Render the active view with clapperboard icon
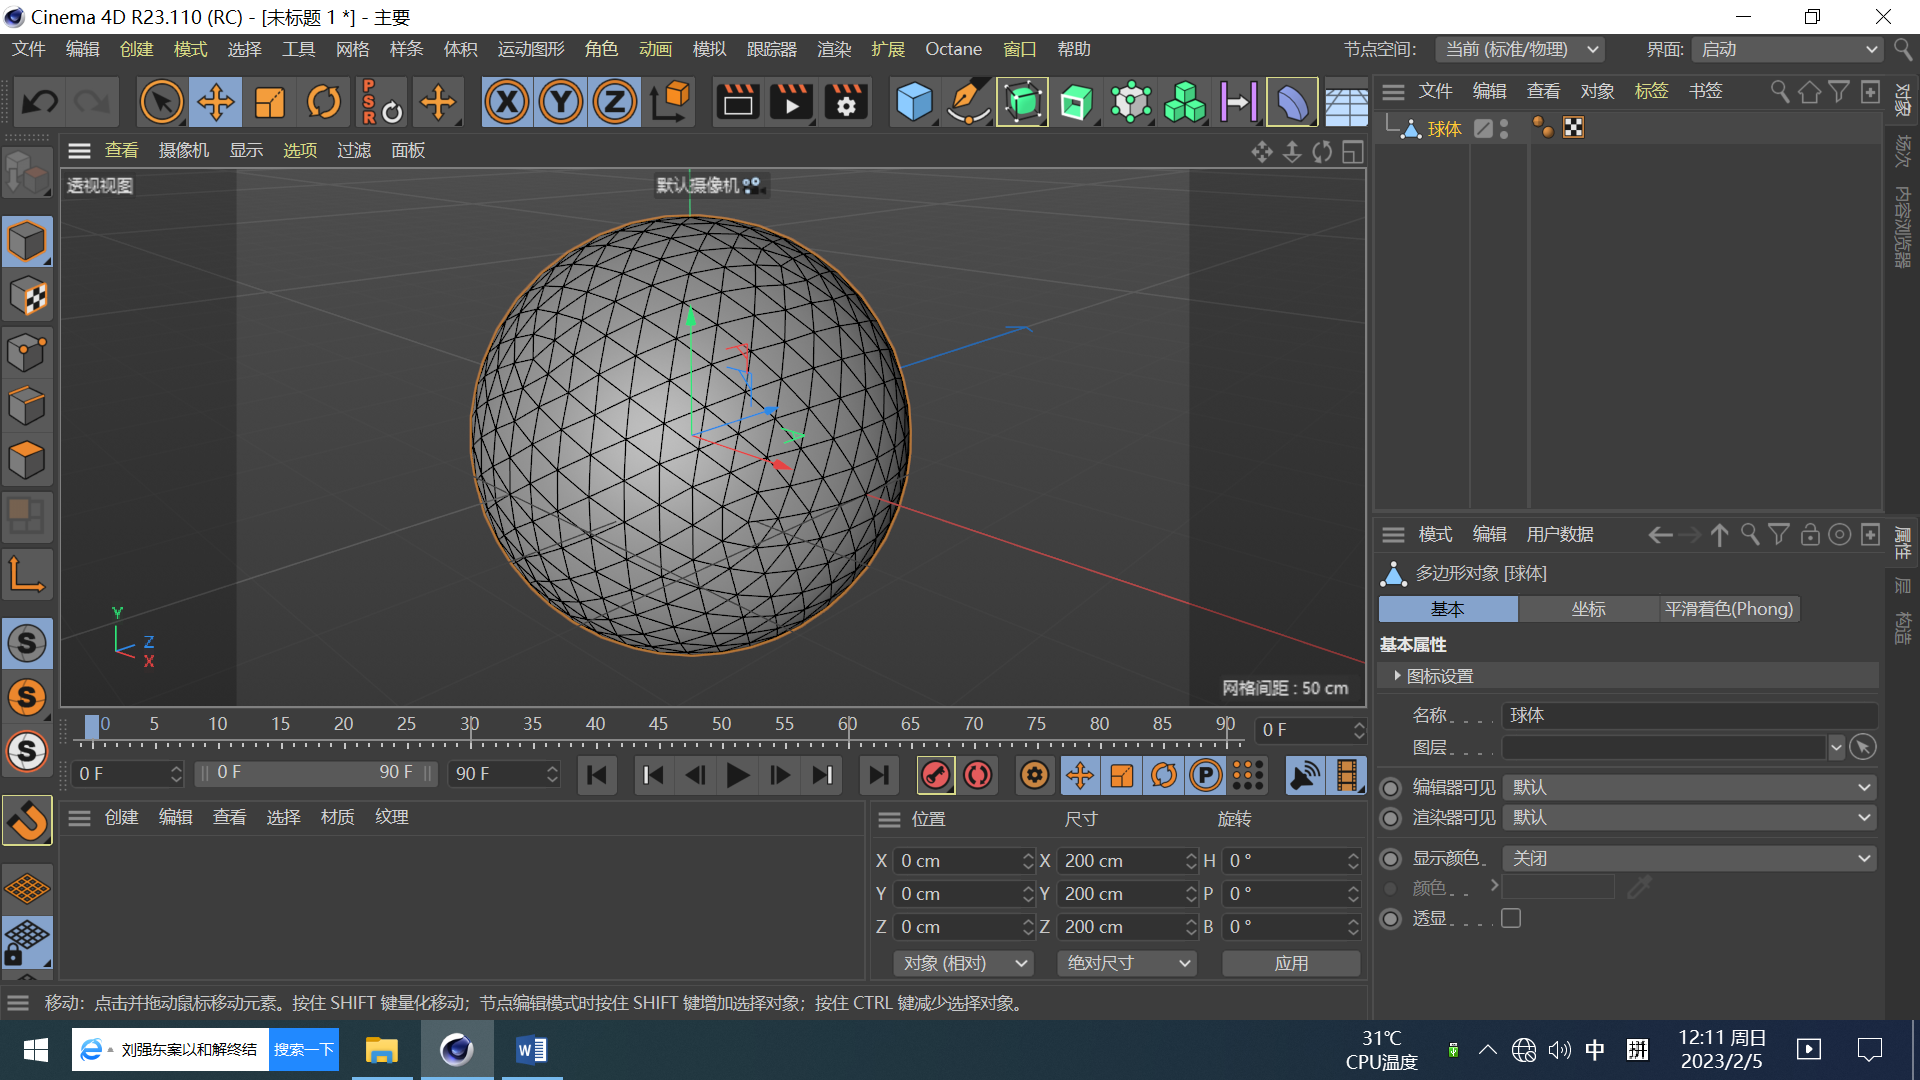 (x=738, y=102)
